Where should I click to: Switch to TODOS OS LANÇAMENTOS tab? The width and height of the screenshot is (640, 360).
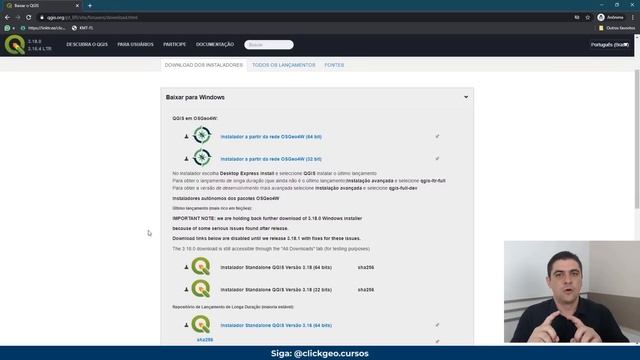[x=284, y=65]
